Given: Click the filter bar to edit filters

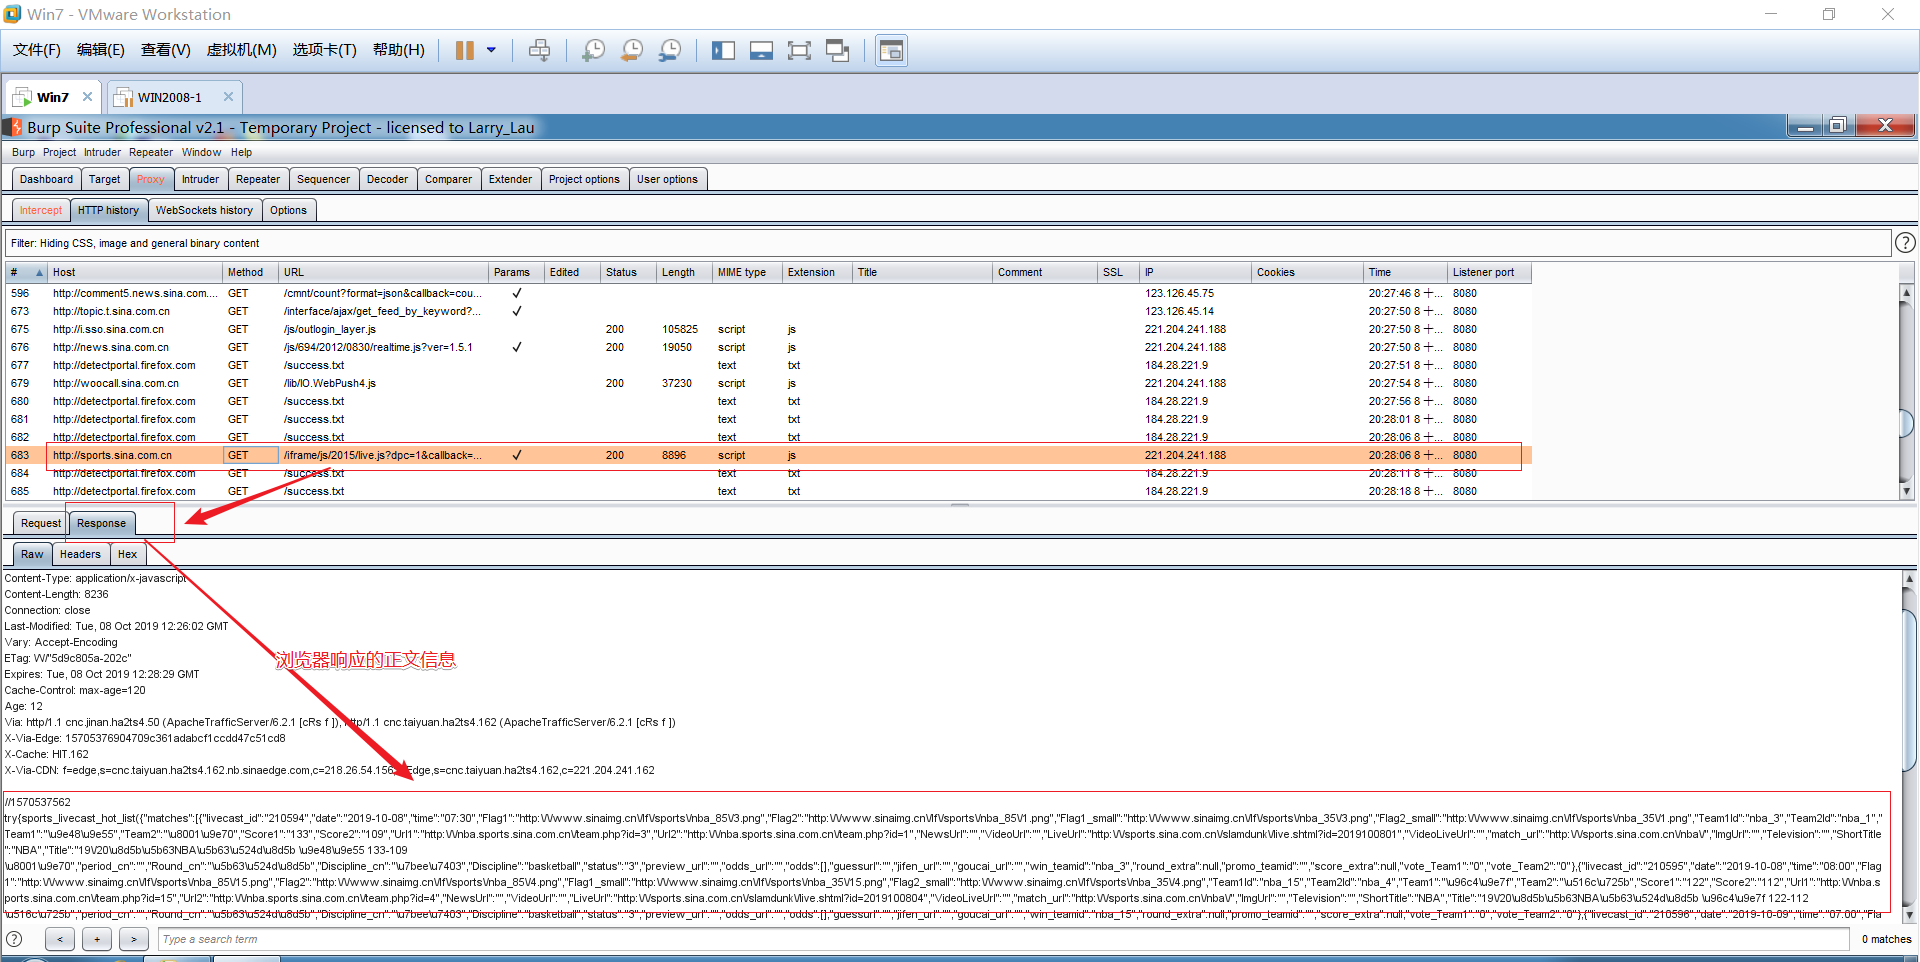Looking at the screenshot, I should [947, 243].
